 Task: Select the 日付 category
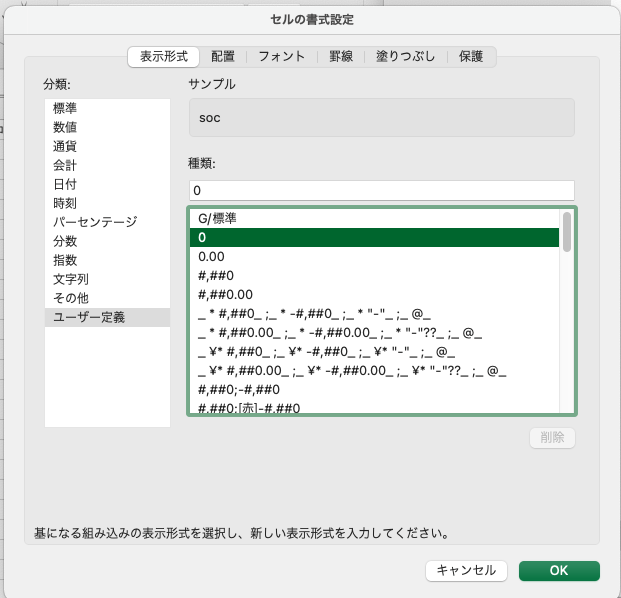click(x=107, y=184)
